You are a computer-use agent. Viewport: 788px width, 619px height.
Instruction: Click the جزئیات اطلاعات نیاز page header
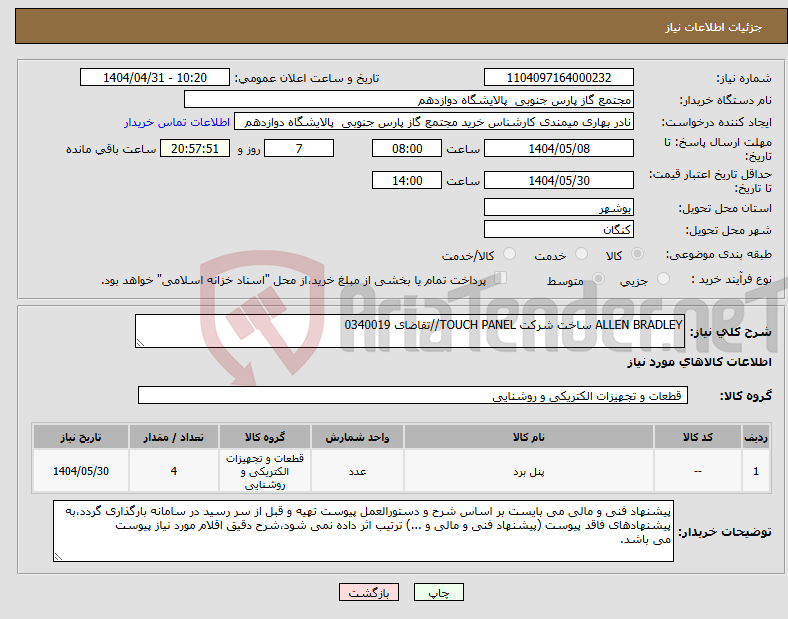(x=713, y=27)
